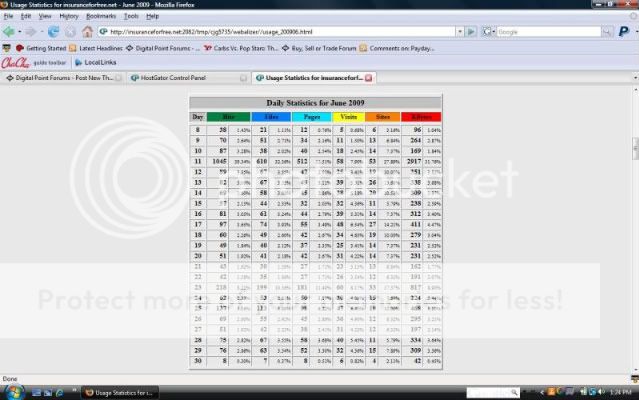The image size is (639, 400).
Task: Open the list all tabs dropdown
Action: tap(635, 78)
